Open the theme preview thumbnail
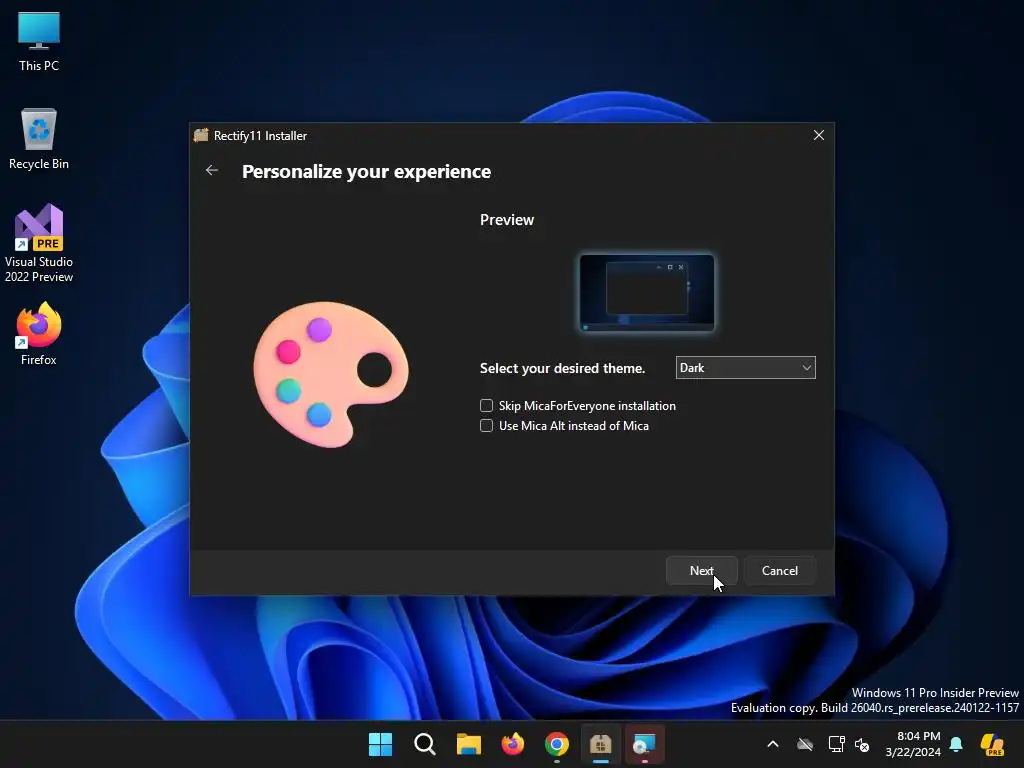This screenshot has width=1024, height=768. coord(647,293)
